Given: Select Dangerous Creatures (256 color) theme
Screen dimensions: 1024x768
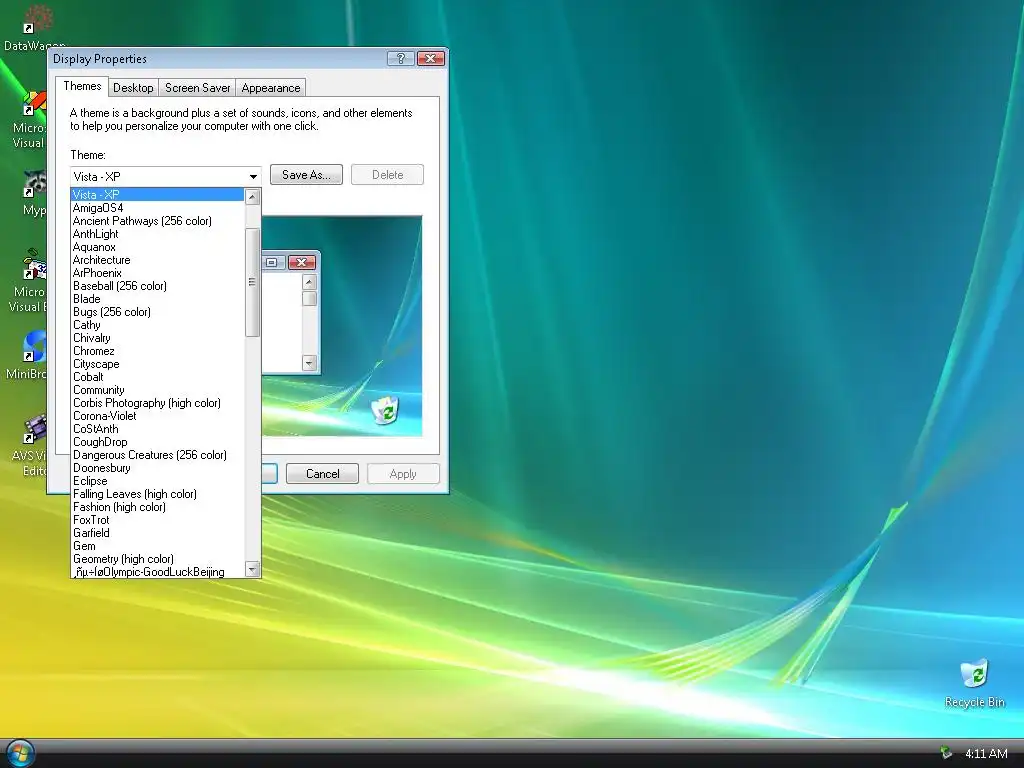Looking at the screenshot, I should pyautogui.click(x=157, y=455).
